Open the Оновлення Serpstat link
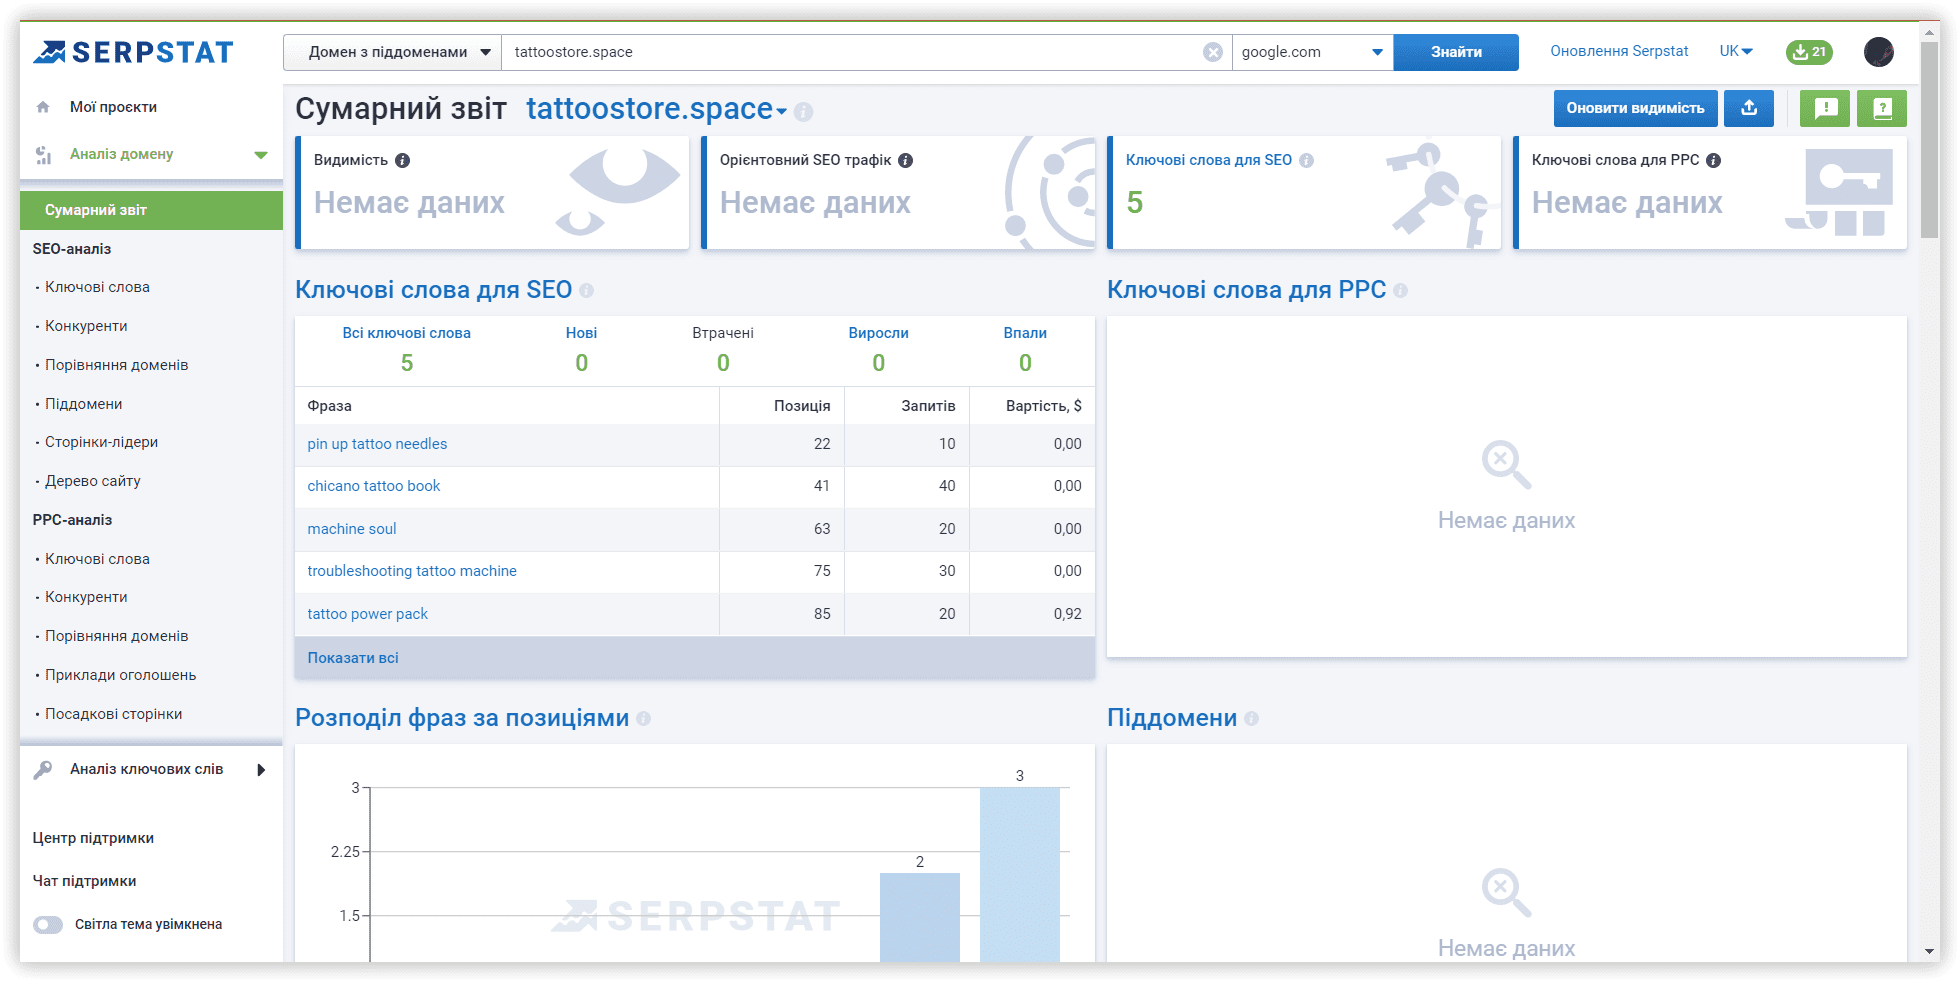1960x982 pixels. pos(1619,51)
